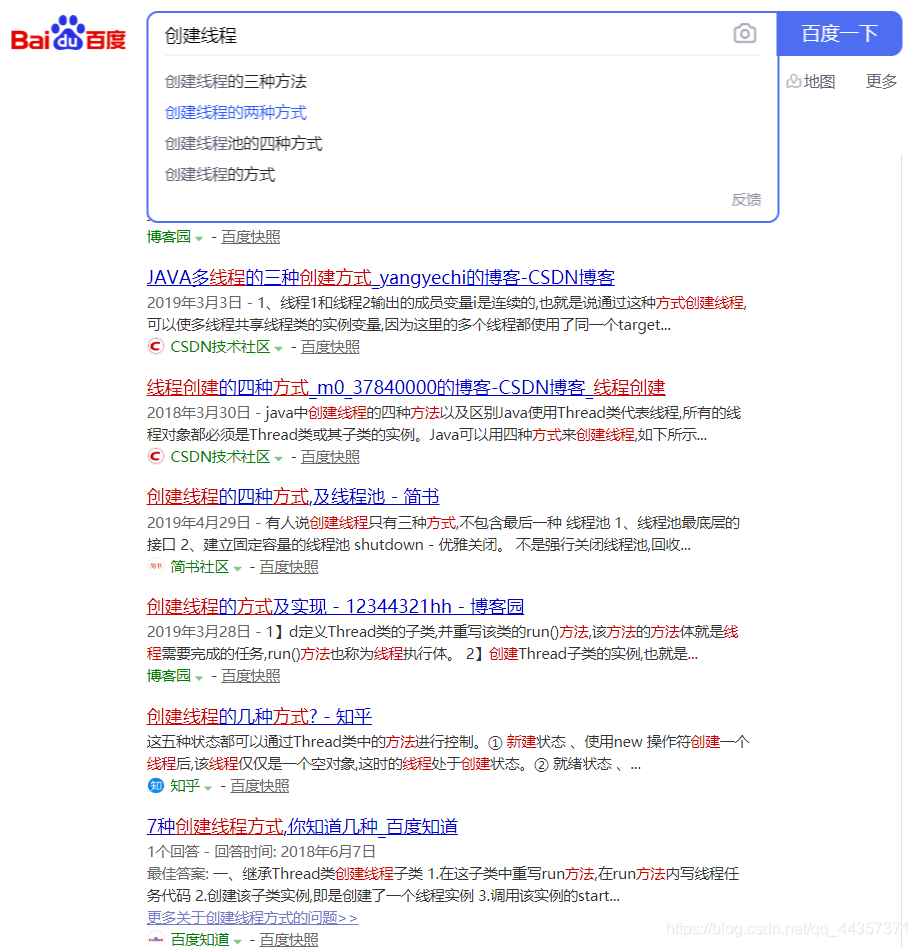Screen dimensions: 917x947
Task: Click 更多关于创建线程方式的问题 link
Action: pyautogui.click(x=252, y=917)
